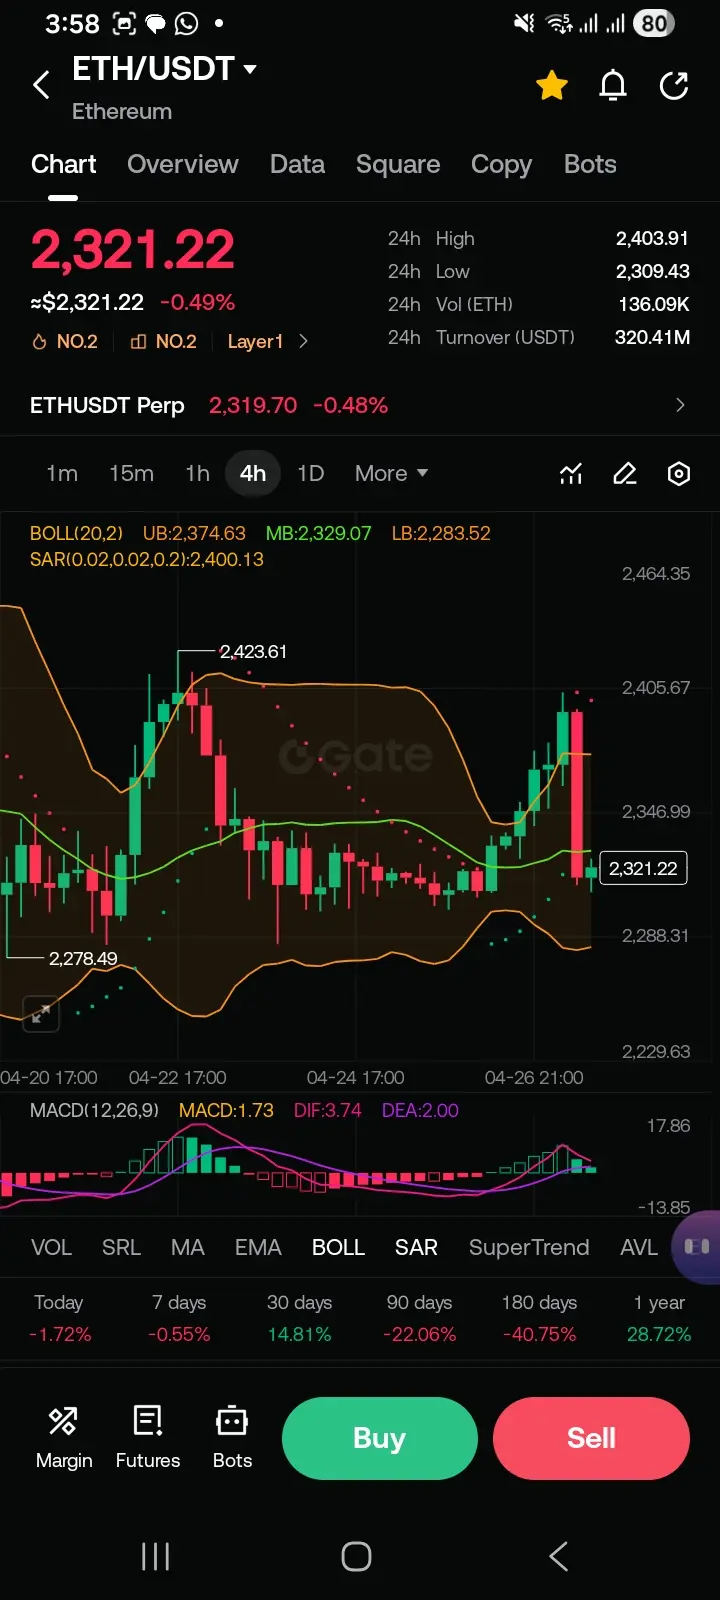Tap the MACD(12,26,9) indicator label
Viewport: 720px width, 1600px height.
coord(94,1110)
